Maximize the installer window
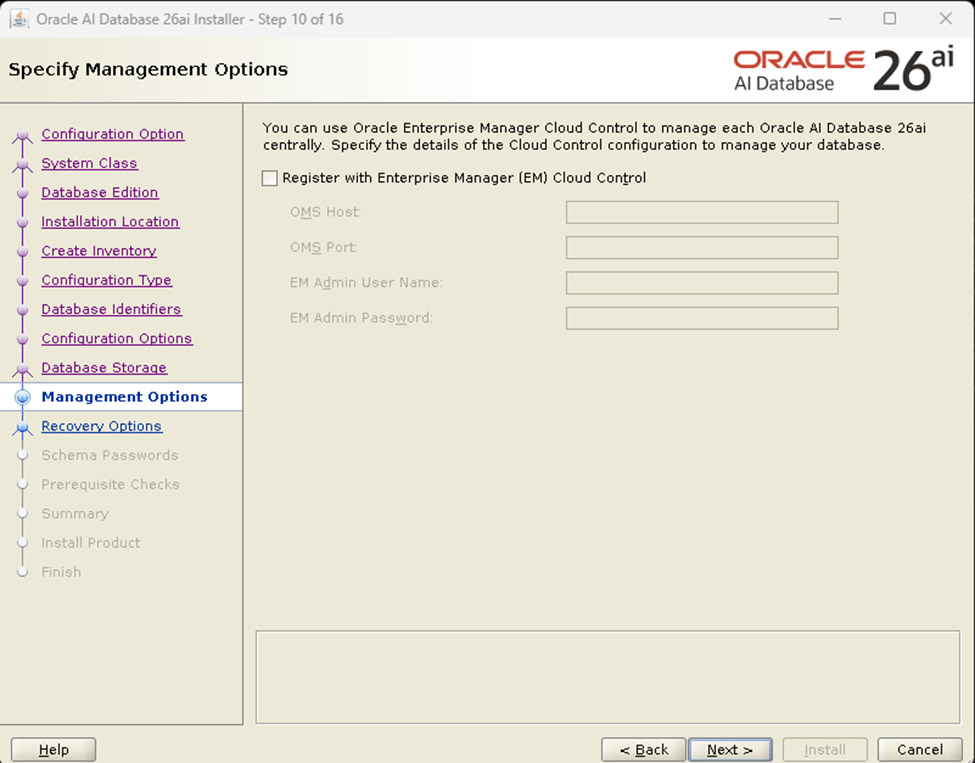Viewport: 975px width, 763px height. (890, 19)
